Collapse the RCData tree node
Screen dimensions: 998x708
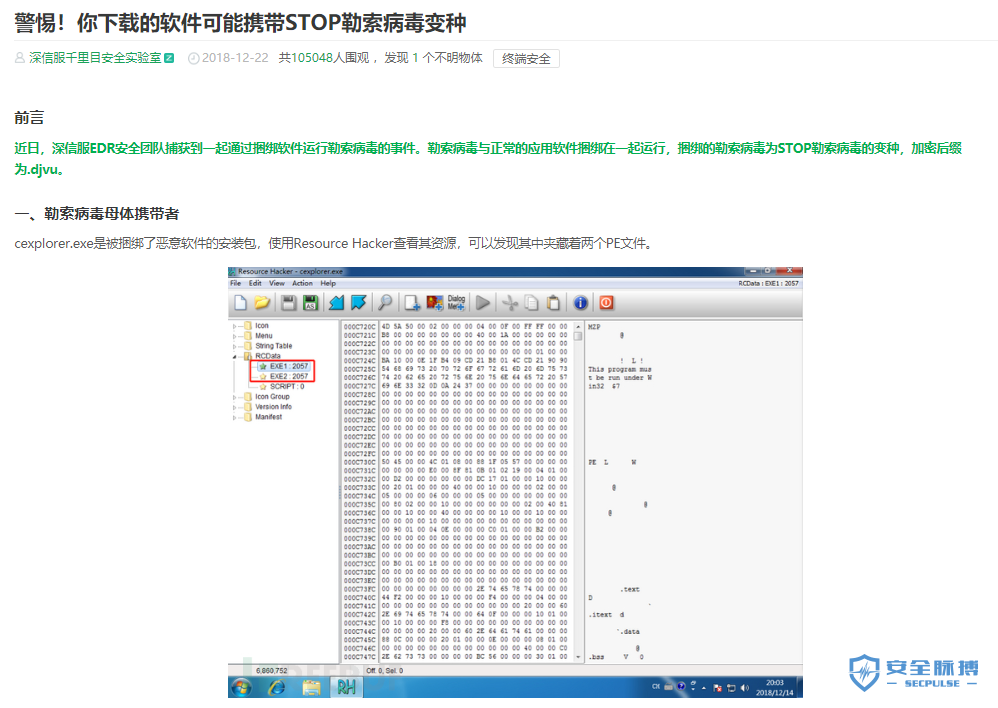tap(236, 356)
